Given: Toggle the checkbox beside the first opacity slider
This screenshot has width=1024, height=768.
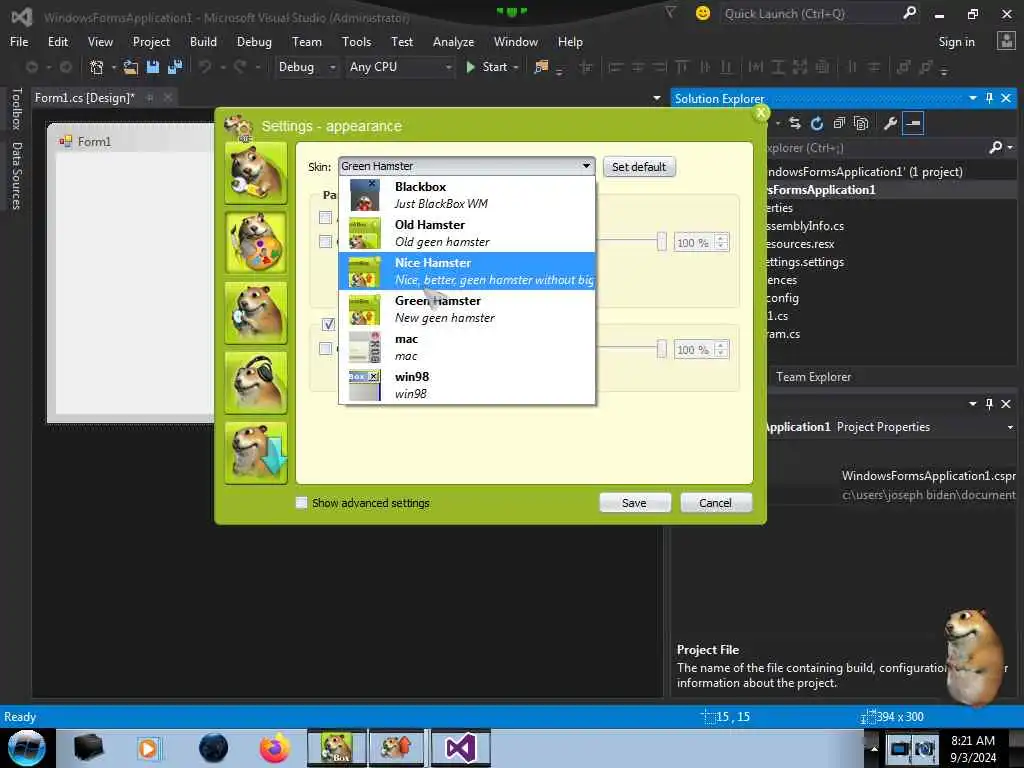Looking at the screenshot, I should click(325, 242).
